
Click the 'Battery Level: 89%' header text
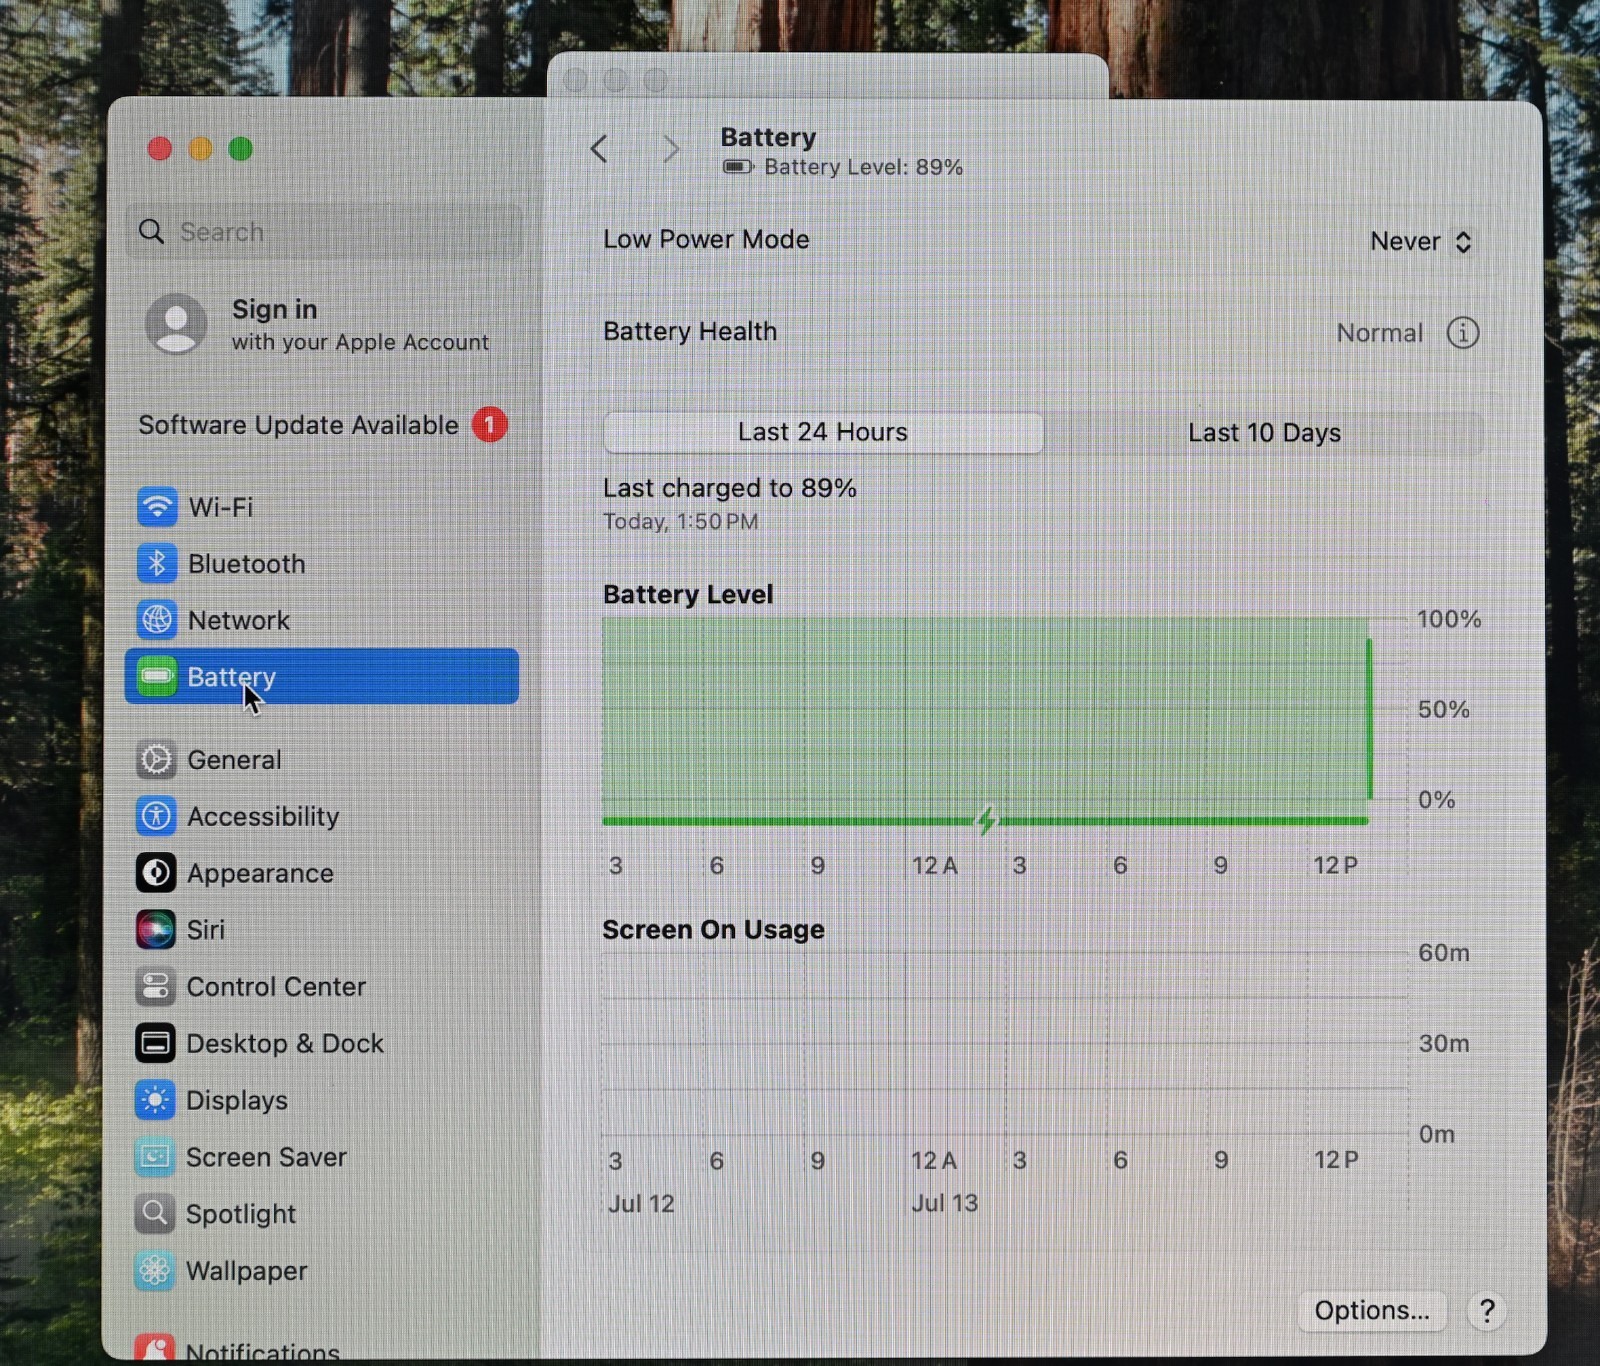pyautogui.click(x=863, y=167)
